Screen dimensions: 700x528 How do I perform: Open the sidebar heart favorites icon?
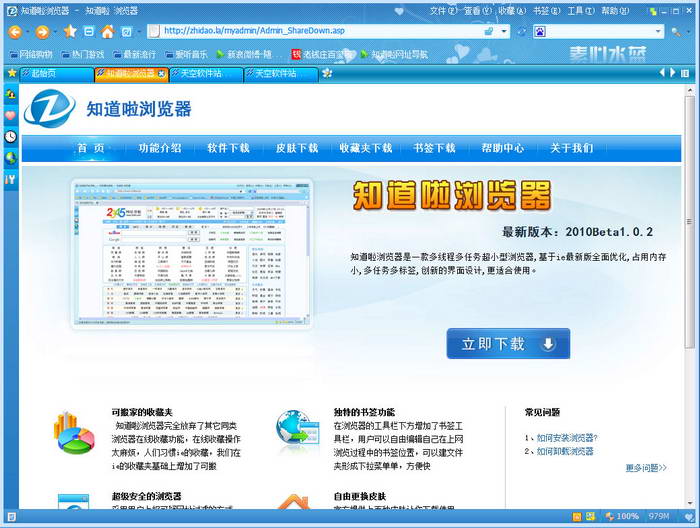10,116
